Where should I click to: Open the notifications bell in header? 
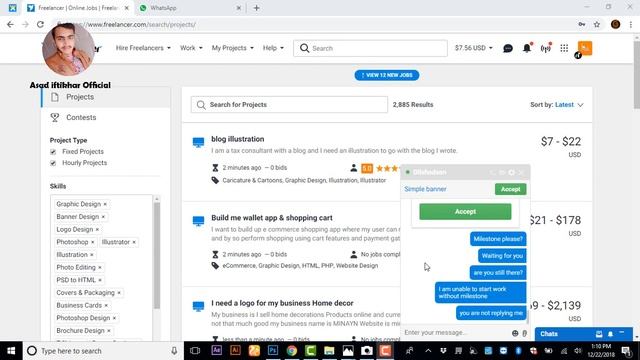tap(527, 48)
